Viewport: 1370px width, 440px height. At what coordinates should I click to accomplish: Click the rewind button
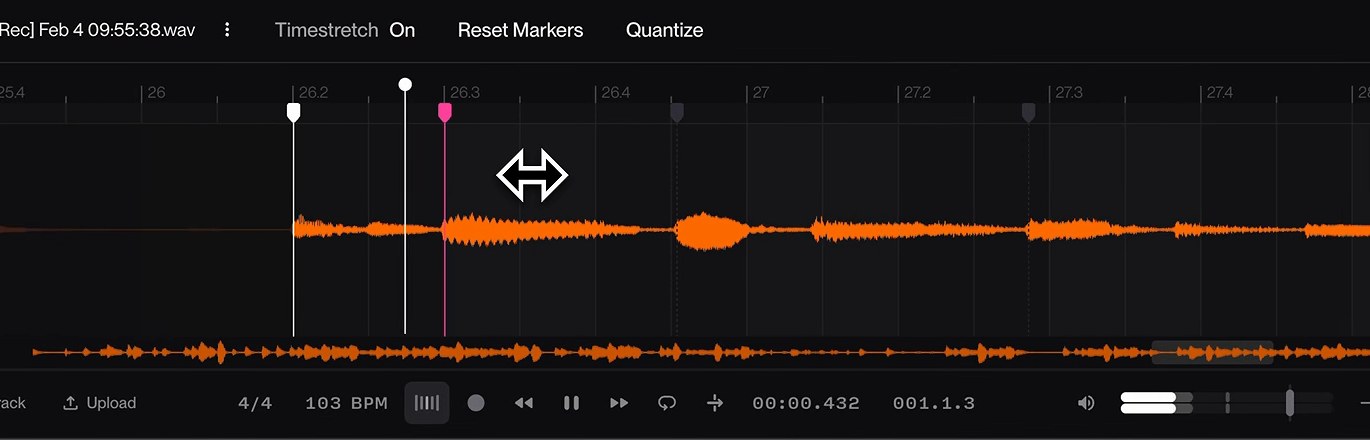pyautogui.click(x=524, y=403)
